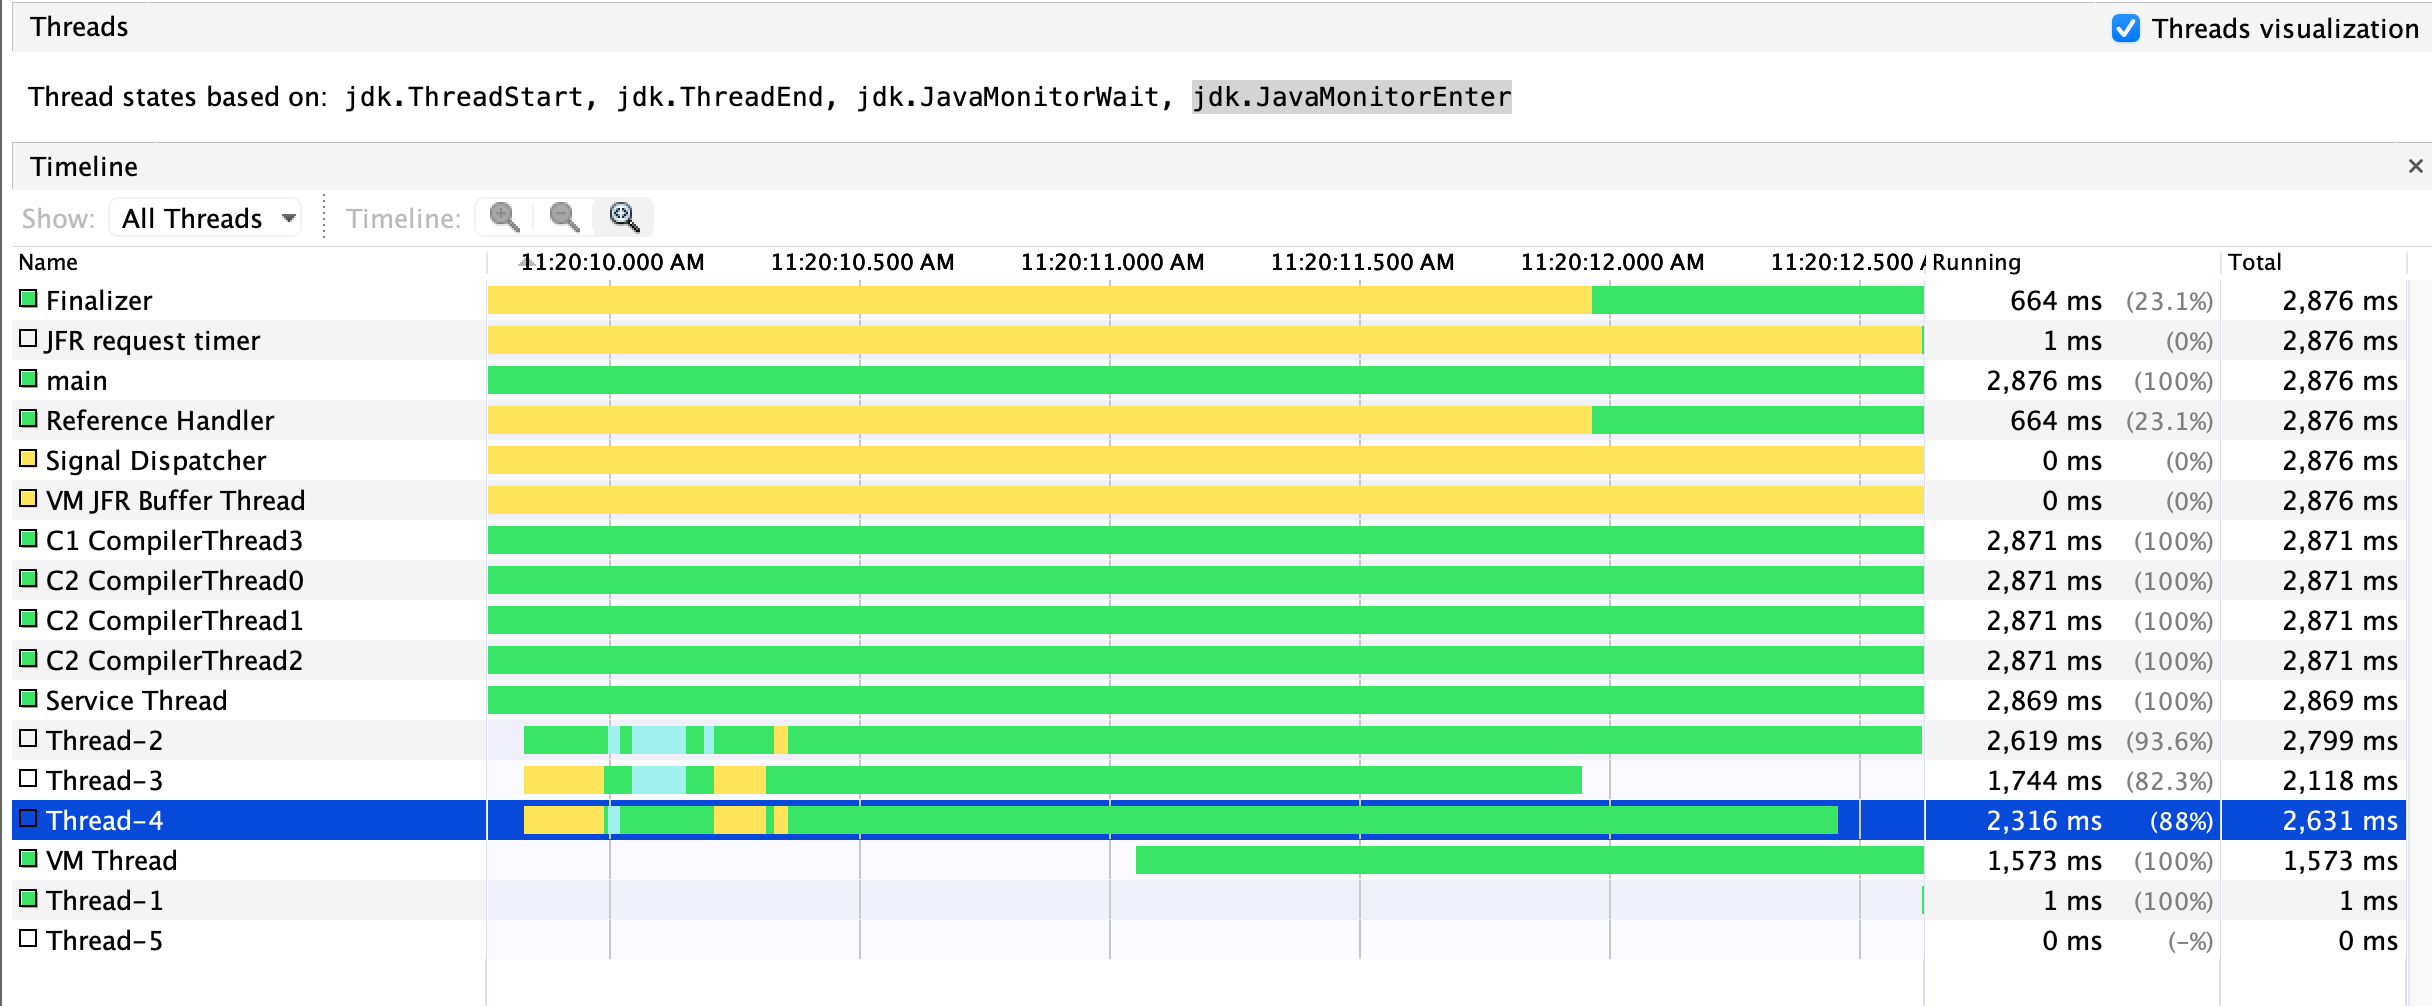Viewport: 2432px width, 1006px height.
Task: Enable the JFR request timer checkbox
Action: coord(27,338)
